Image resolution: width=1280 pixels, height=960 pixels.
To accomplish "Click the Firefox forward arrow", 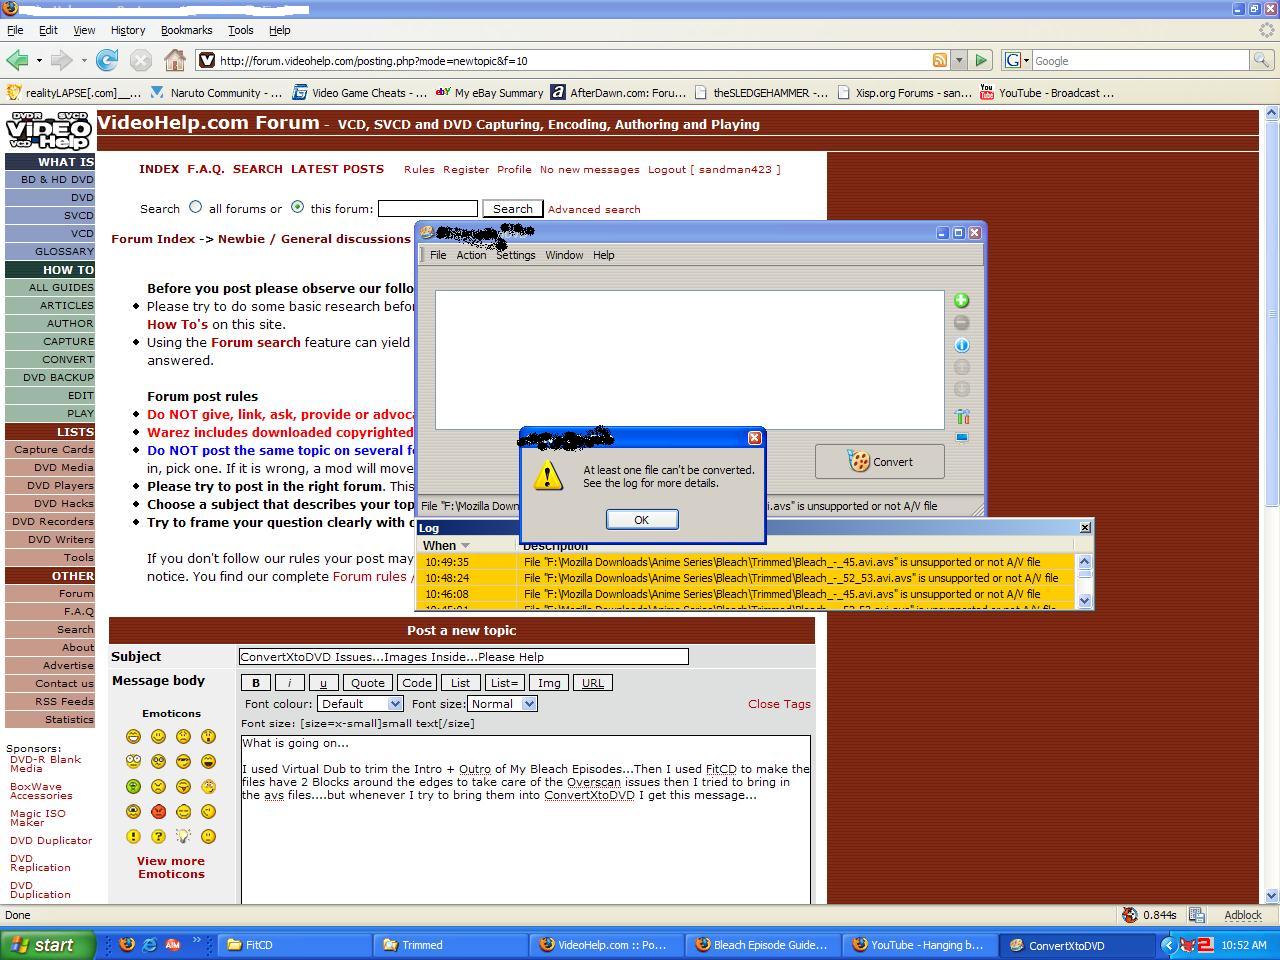I will click(62, 60).
